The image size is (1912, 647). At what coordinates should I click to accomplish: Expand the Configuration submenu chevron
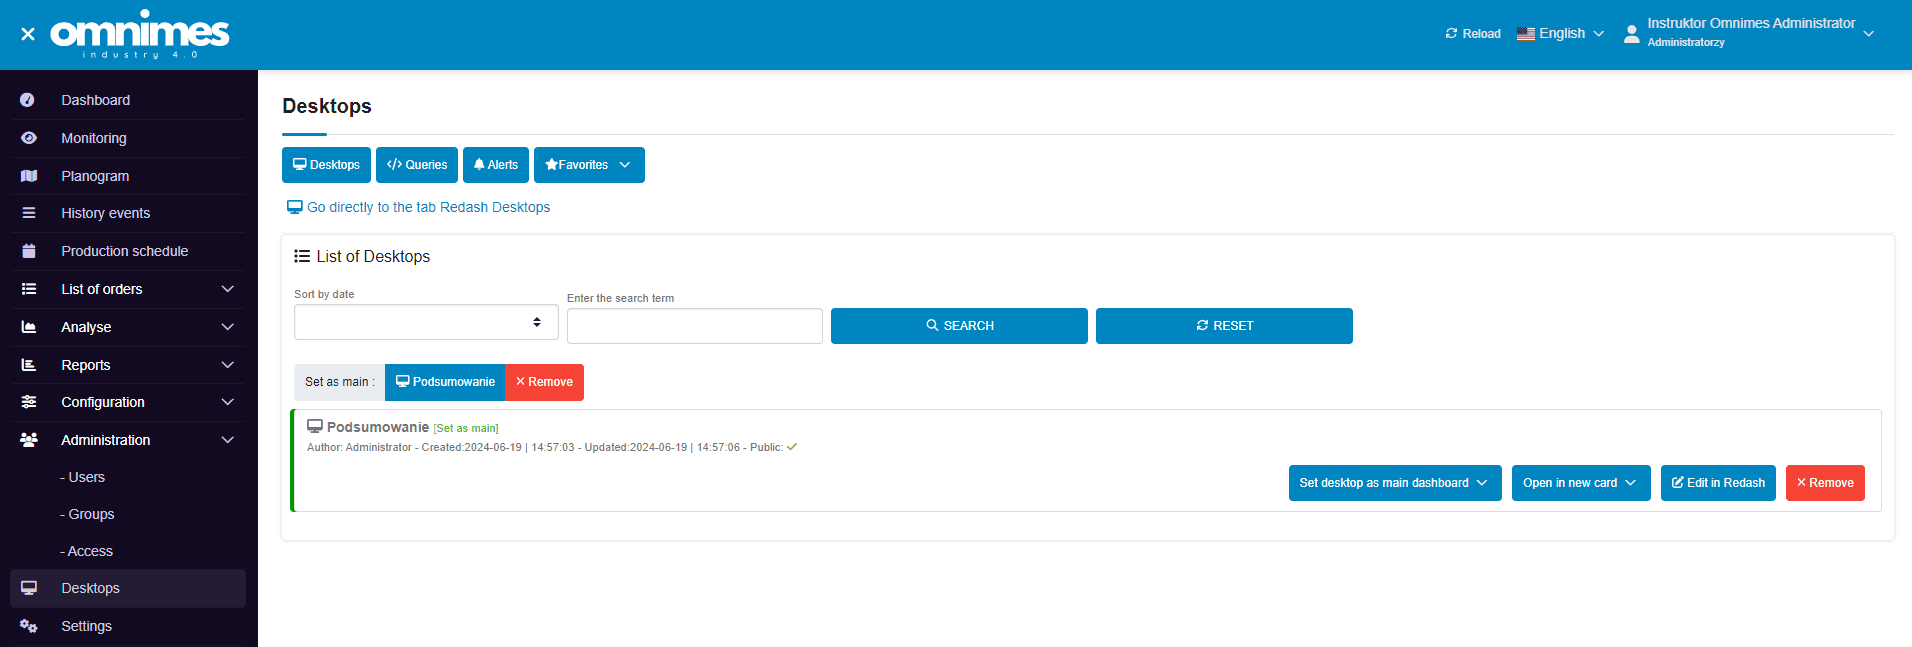pyautogui.click(x=228, y=402)
